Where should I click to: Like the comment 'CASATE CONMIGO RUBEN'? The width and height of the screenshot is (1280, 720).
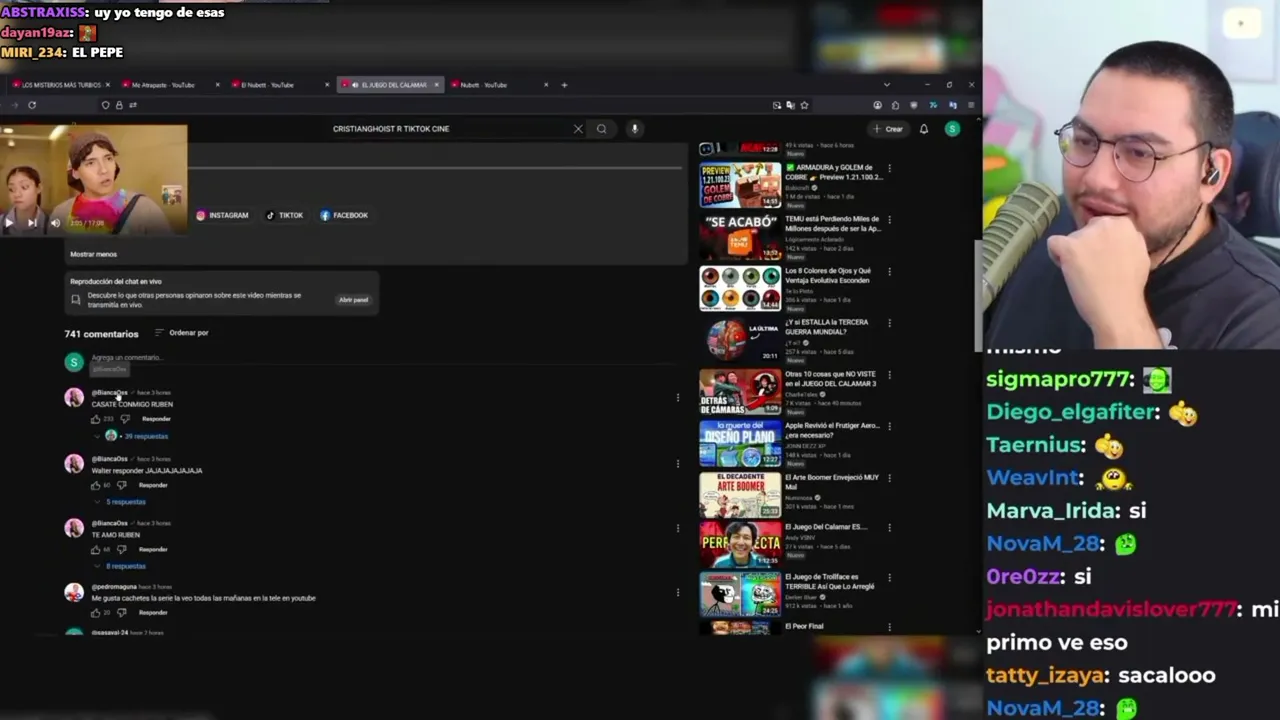[x=96, y=419]
